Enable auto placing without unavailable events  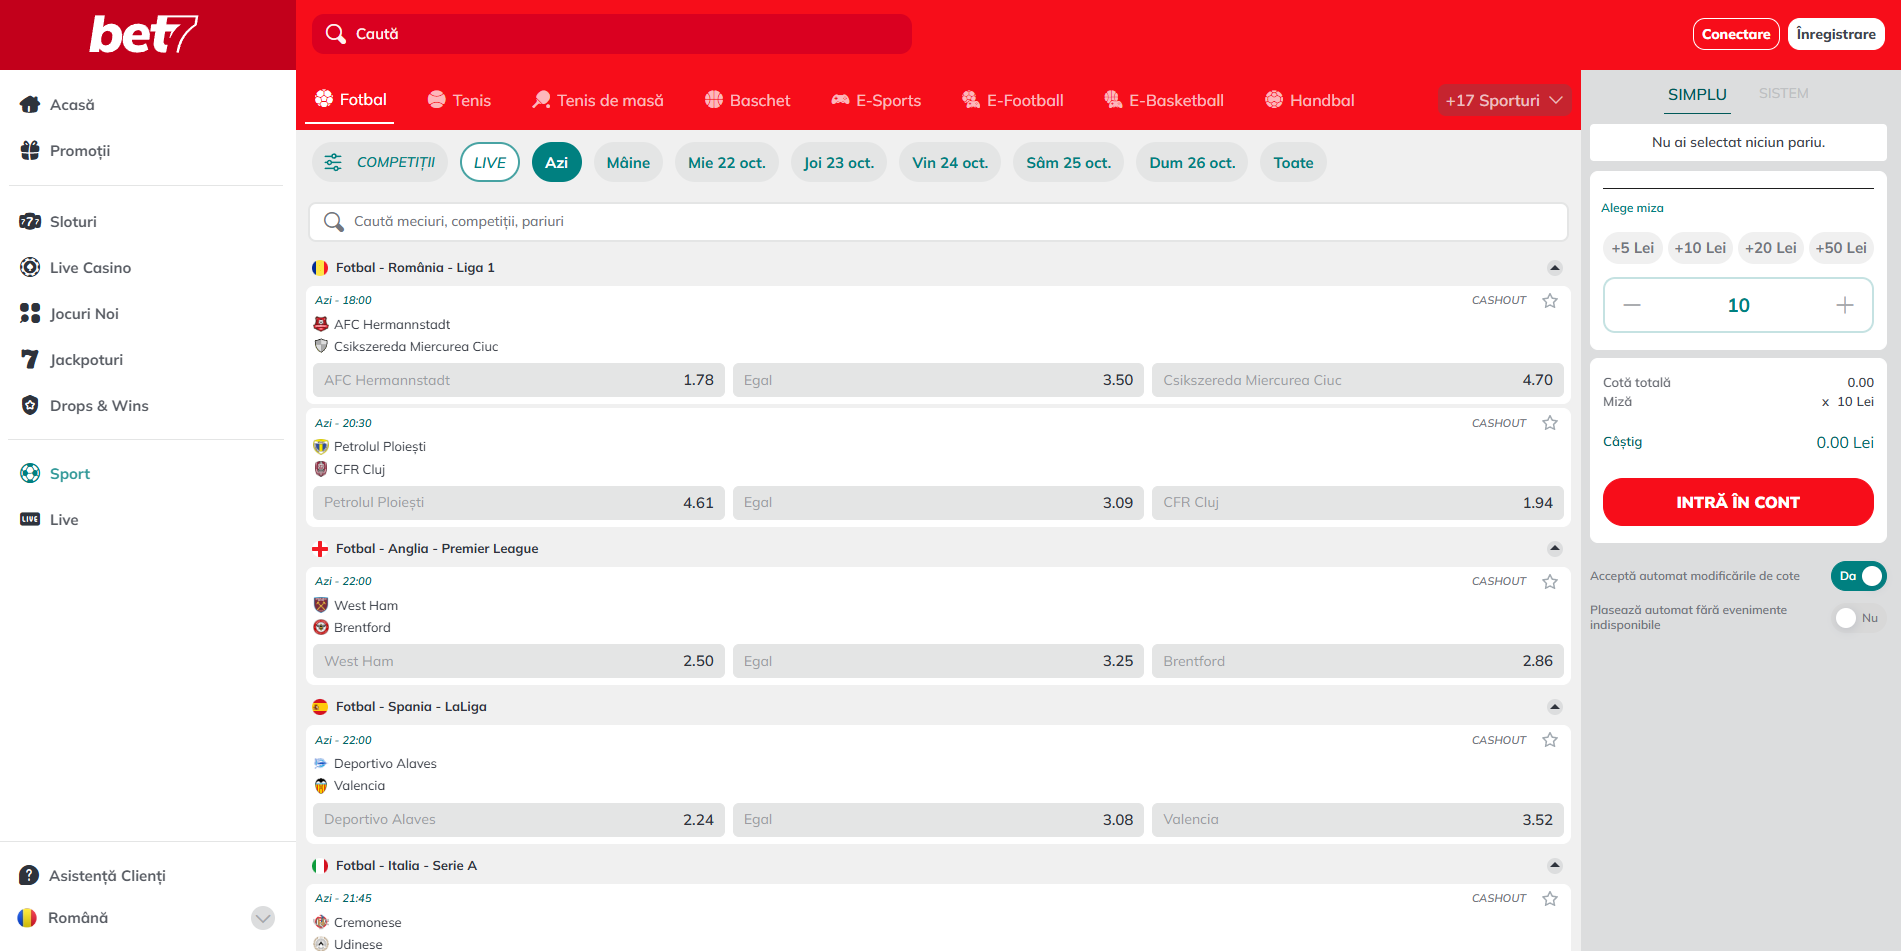[1858, 618]
